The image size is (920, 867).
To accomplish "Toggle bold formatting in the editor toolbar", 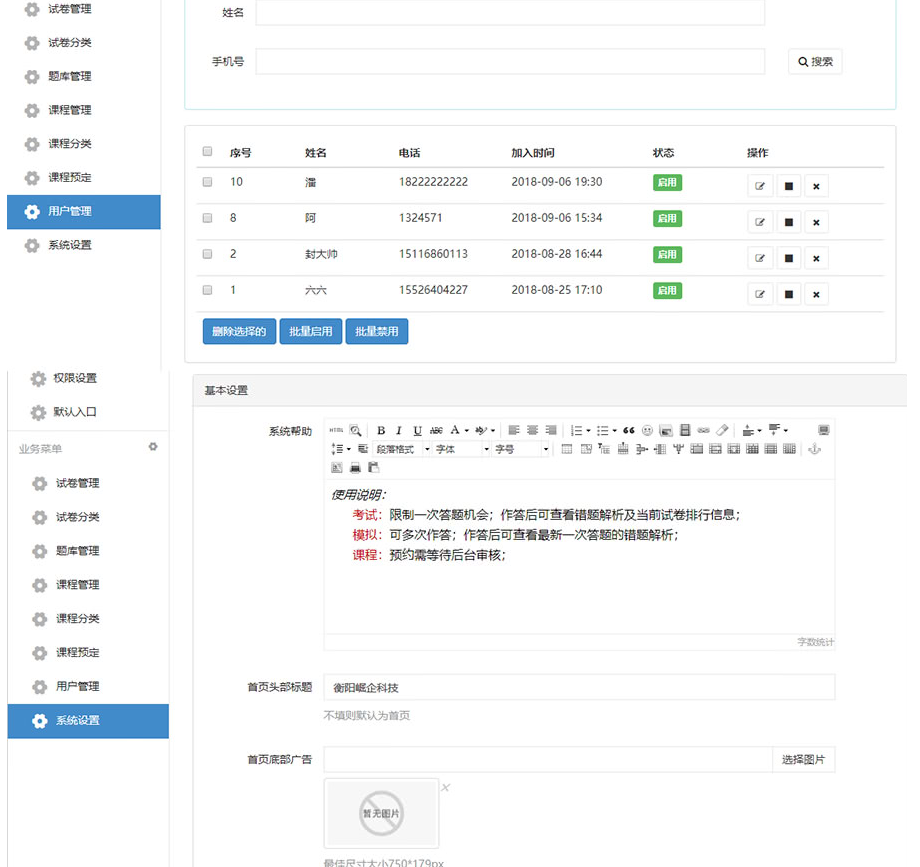I will point(381,430).
